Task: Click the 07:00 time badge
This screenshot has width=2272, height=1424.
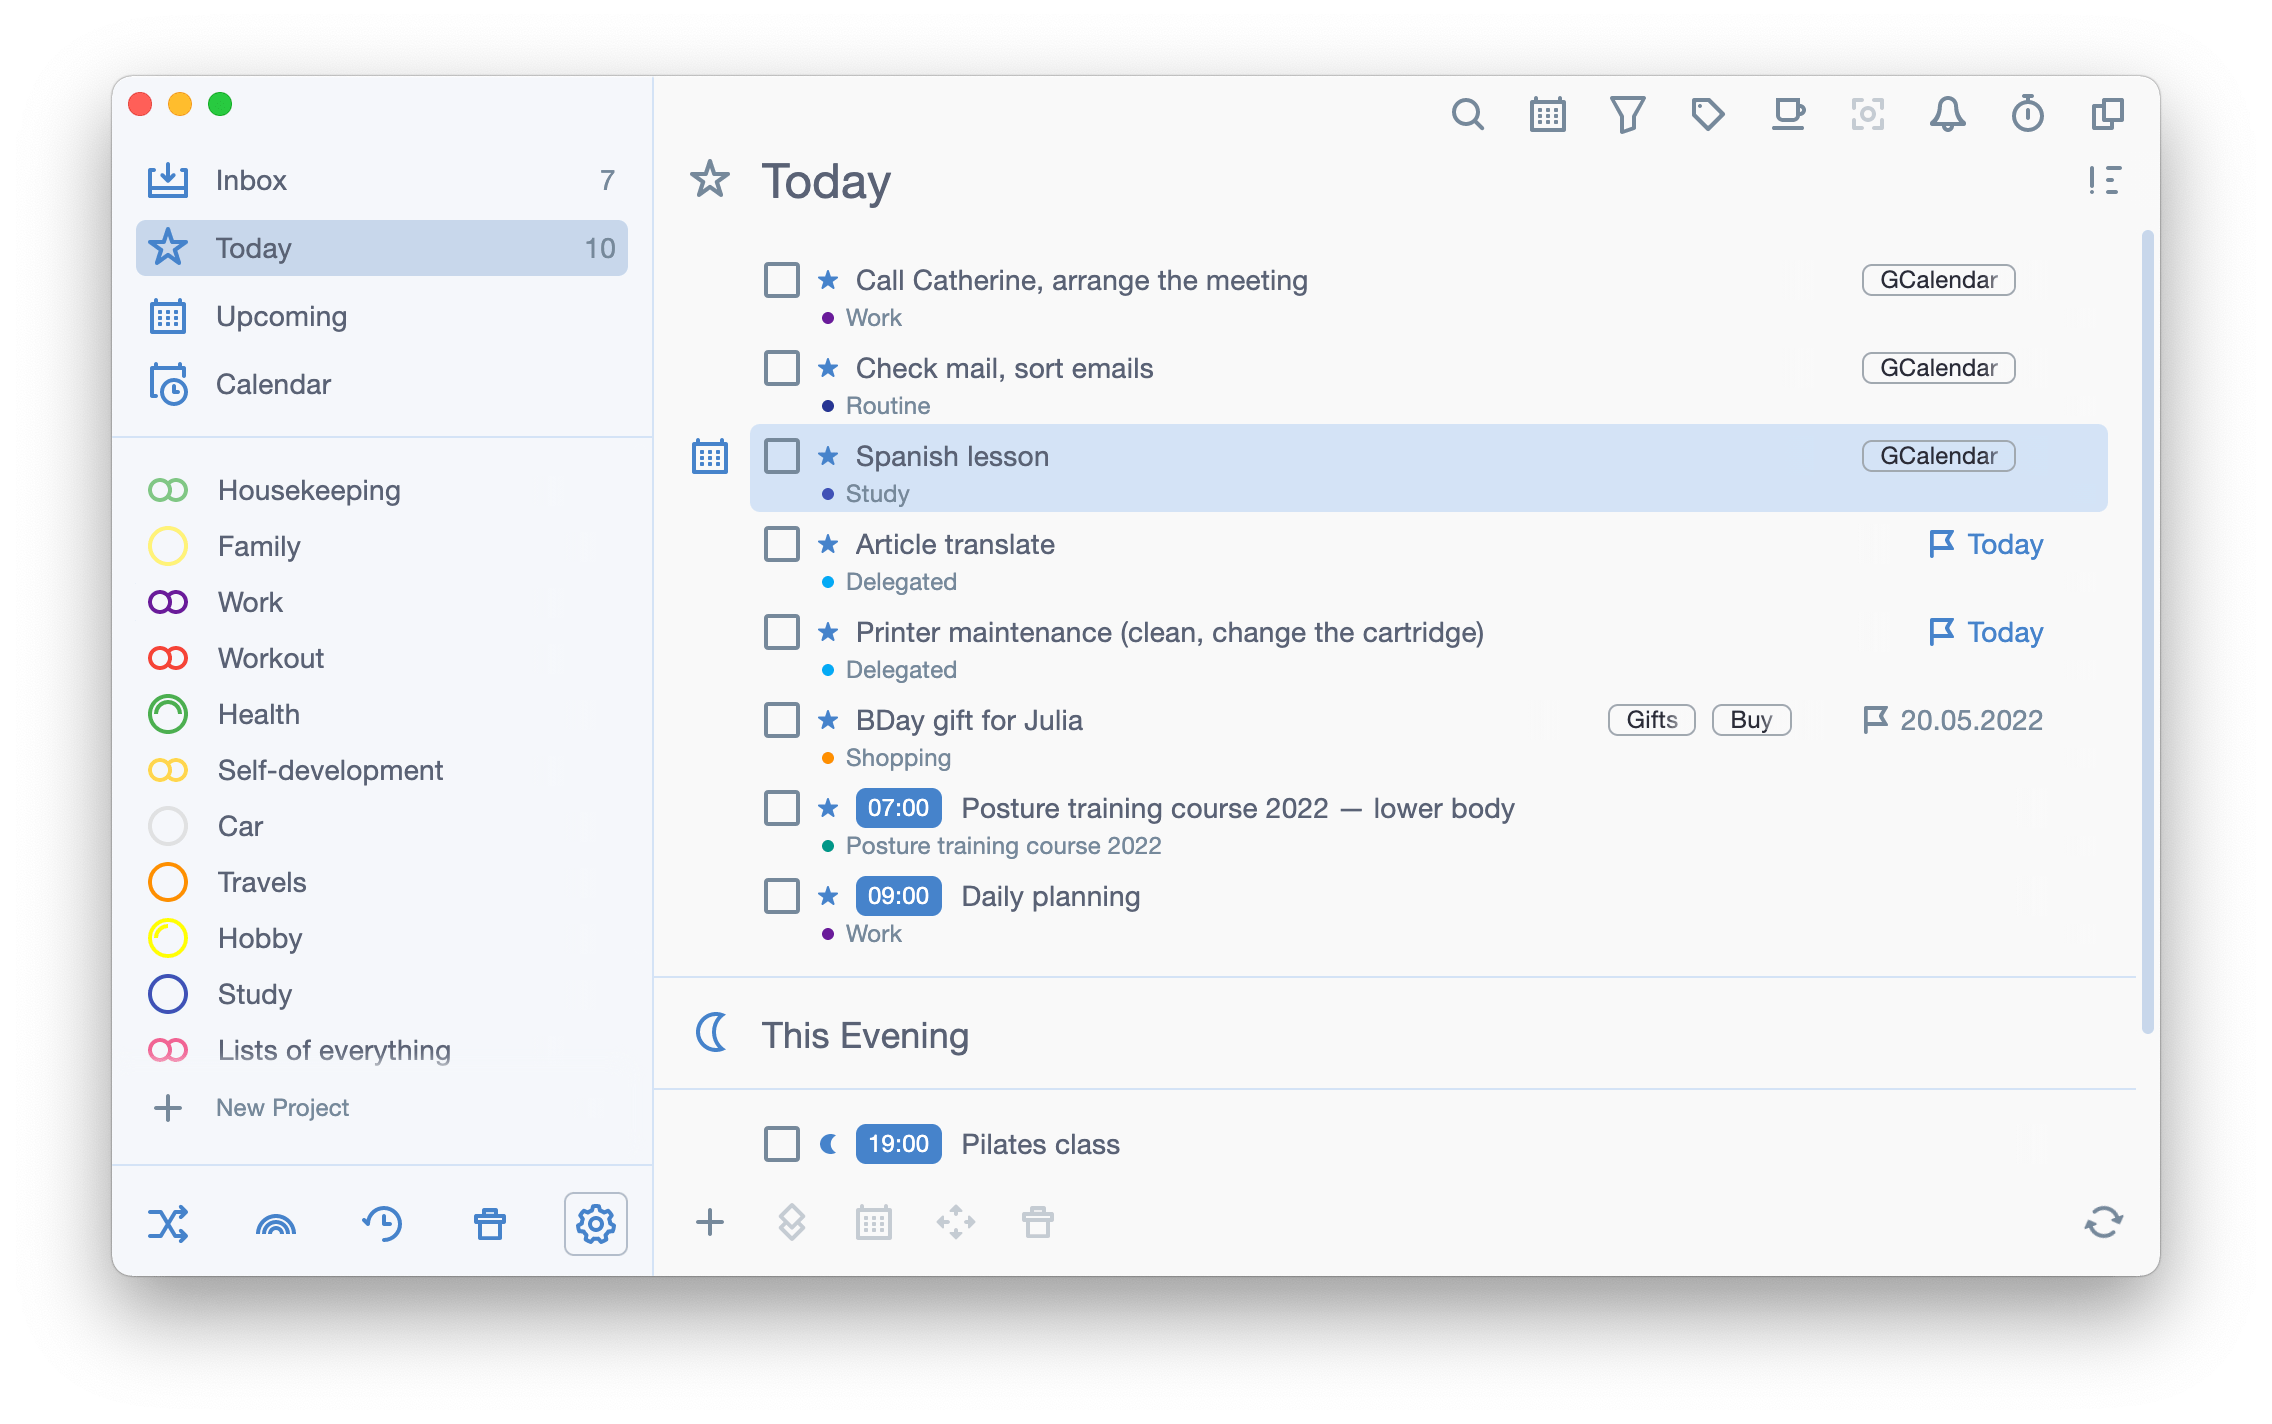Action: [898, 809]
